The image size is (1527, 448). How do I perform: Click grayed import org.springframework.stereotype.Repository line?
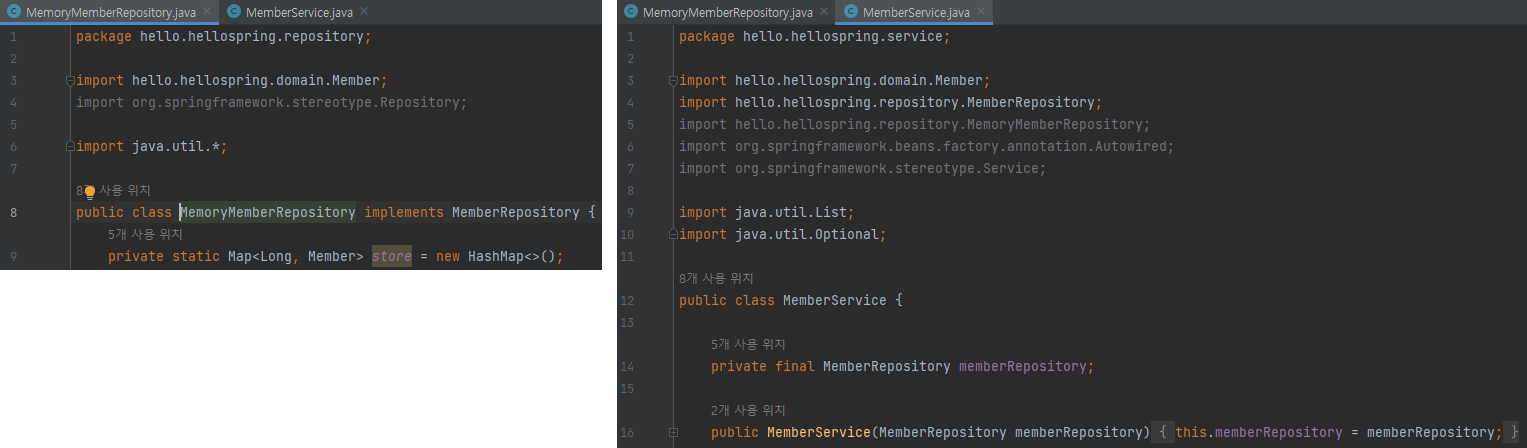272,102
